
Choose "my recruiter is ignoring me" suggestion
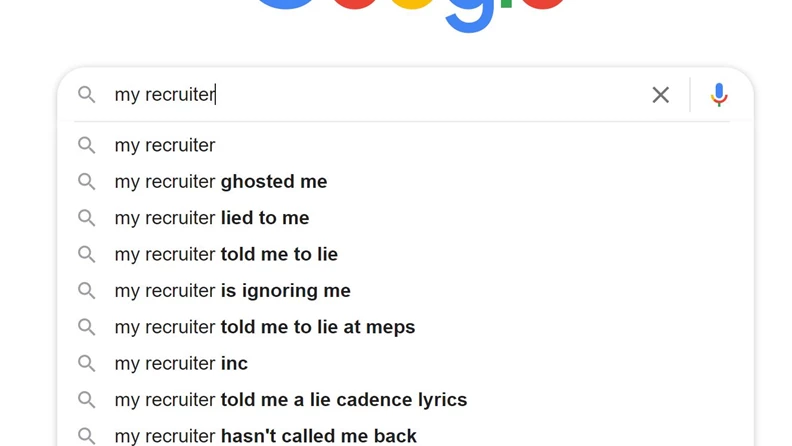233,291
